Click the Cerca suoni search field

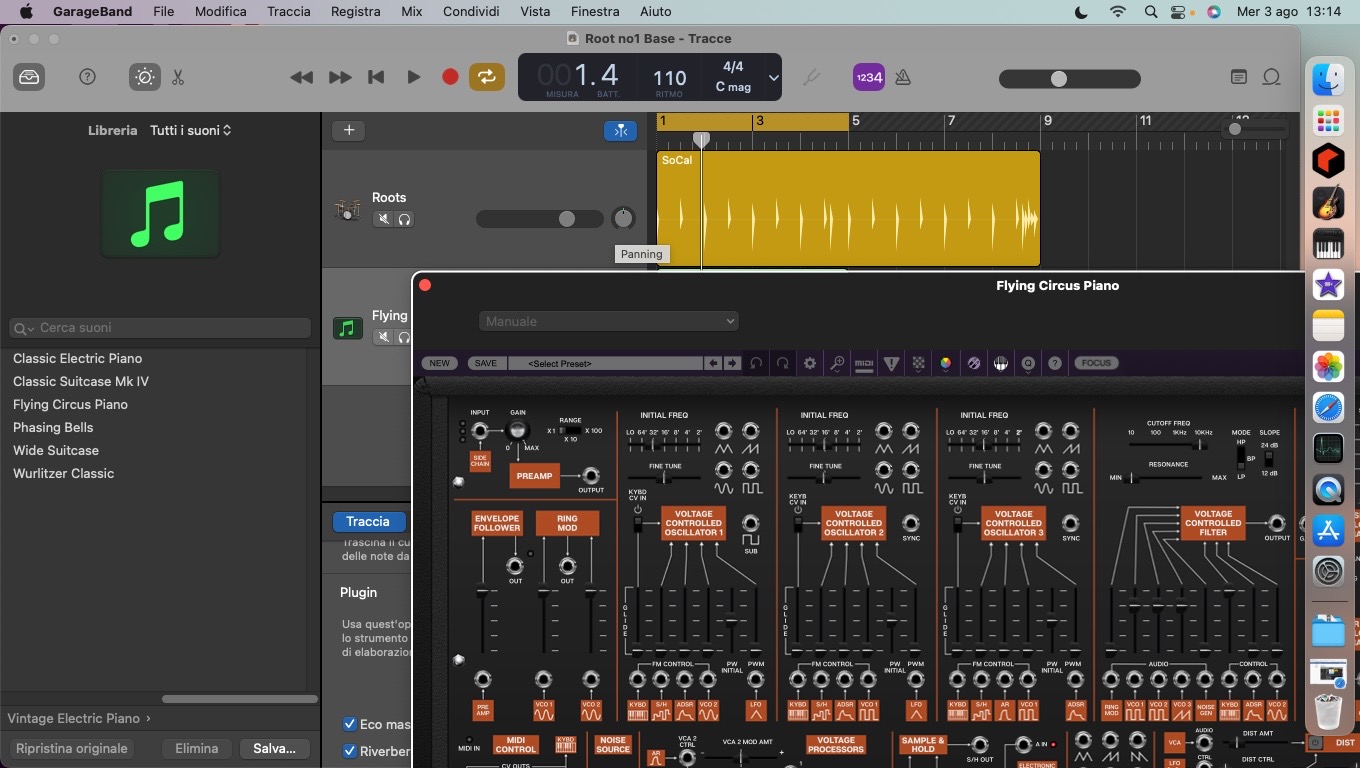(160, 328)
